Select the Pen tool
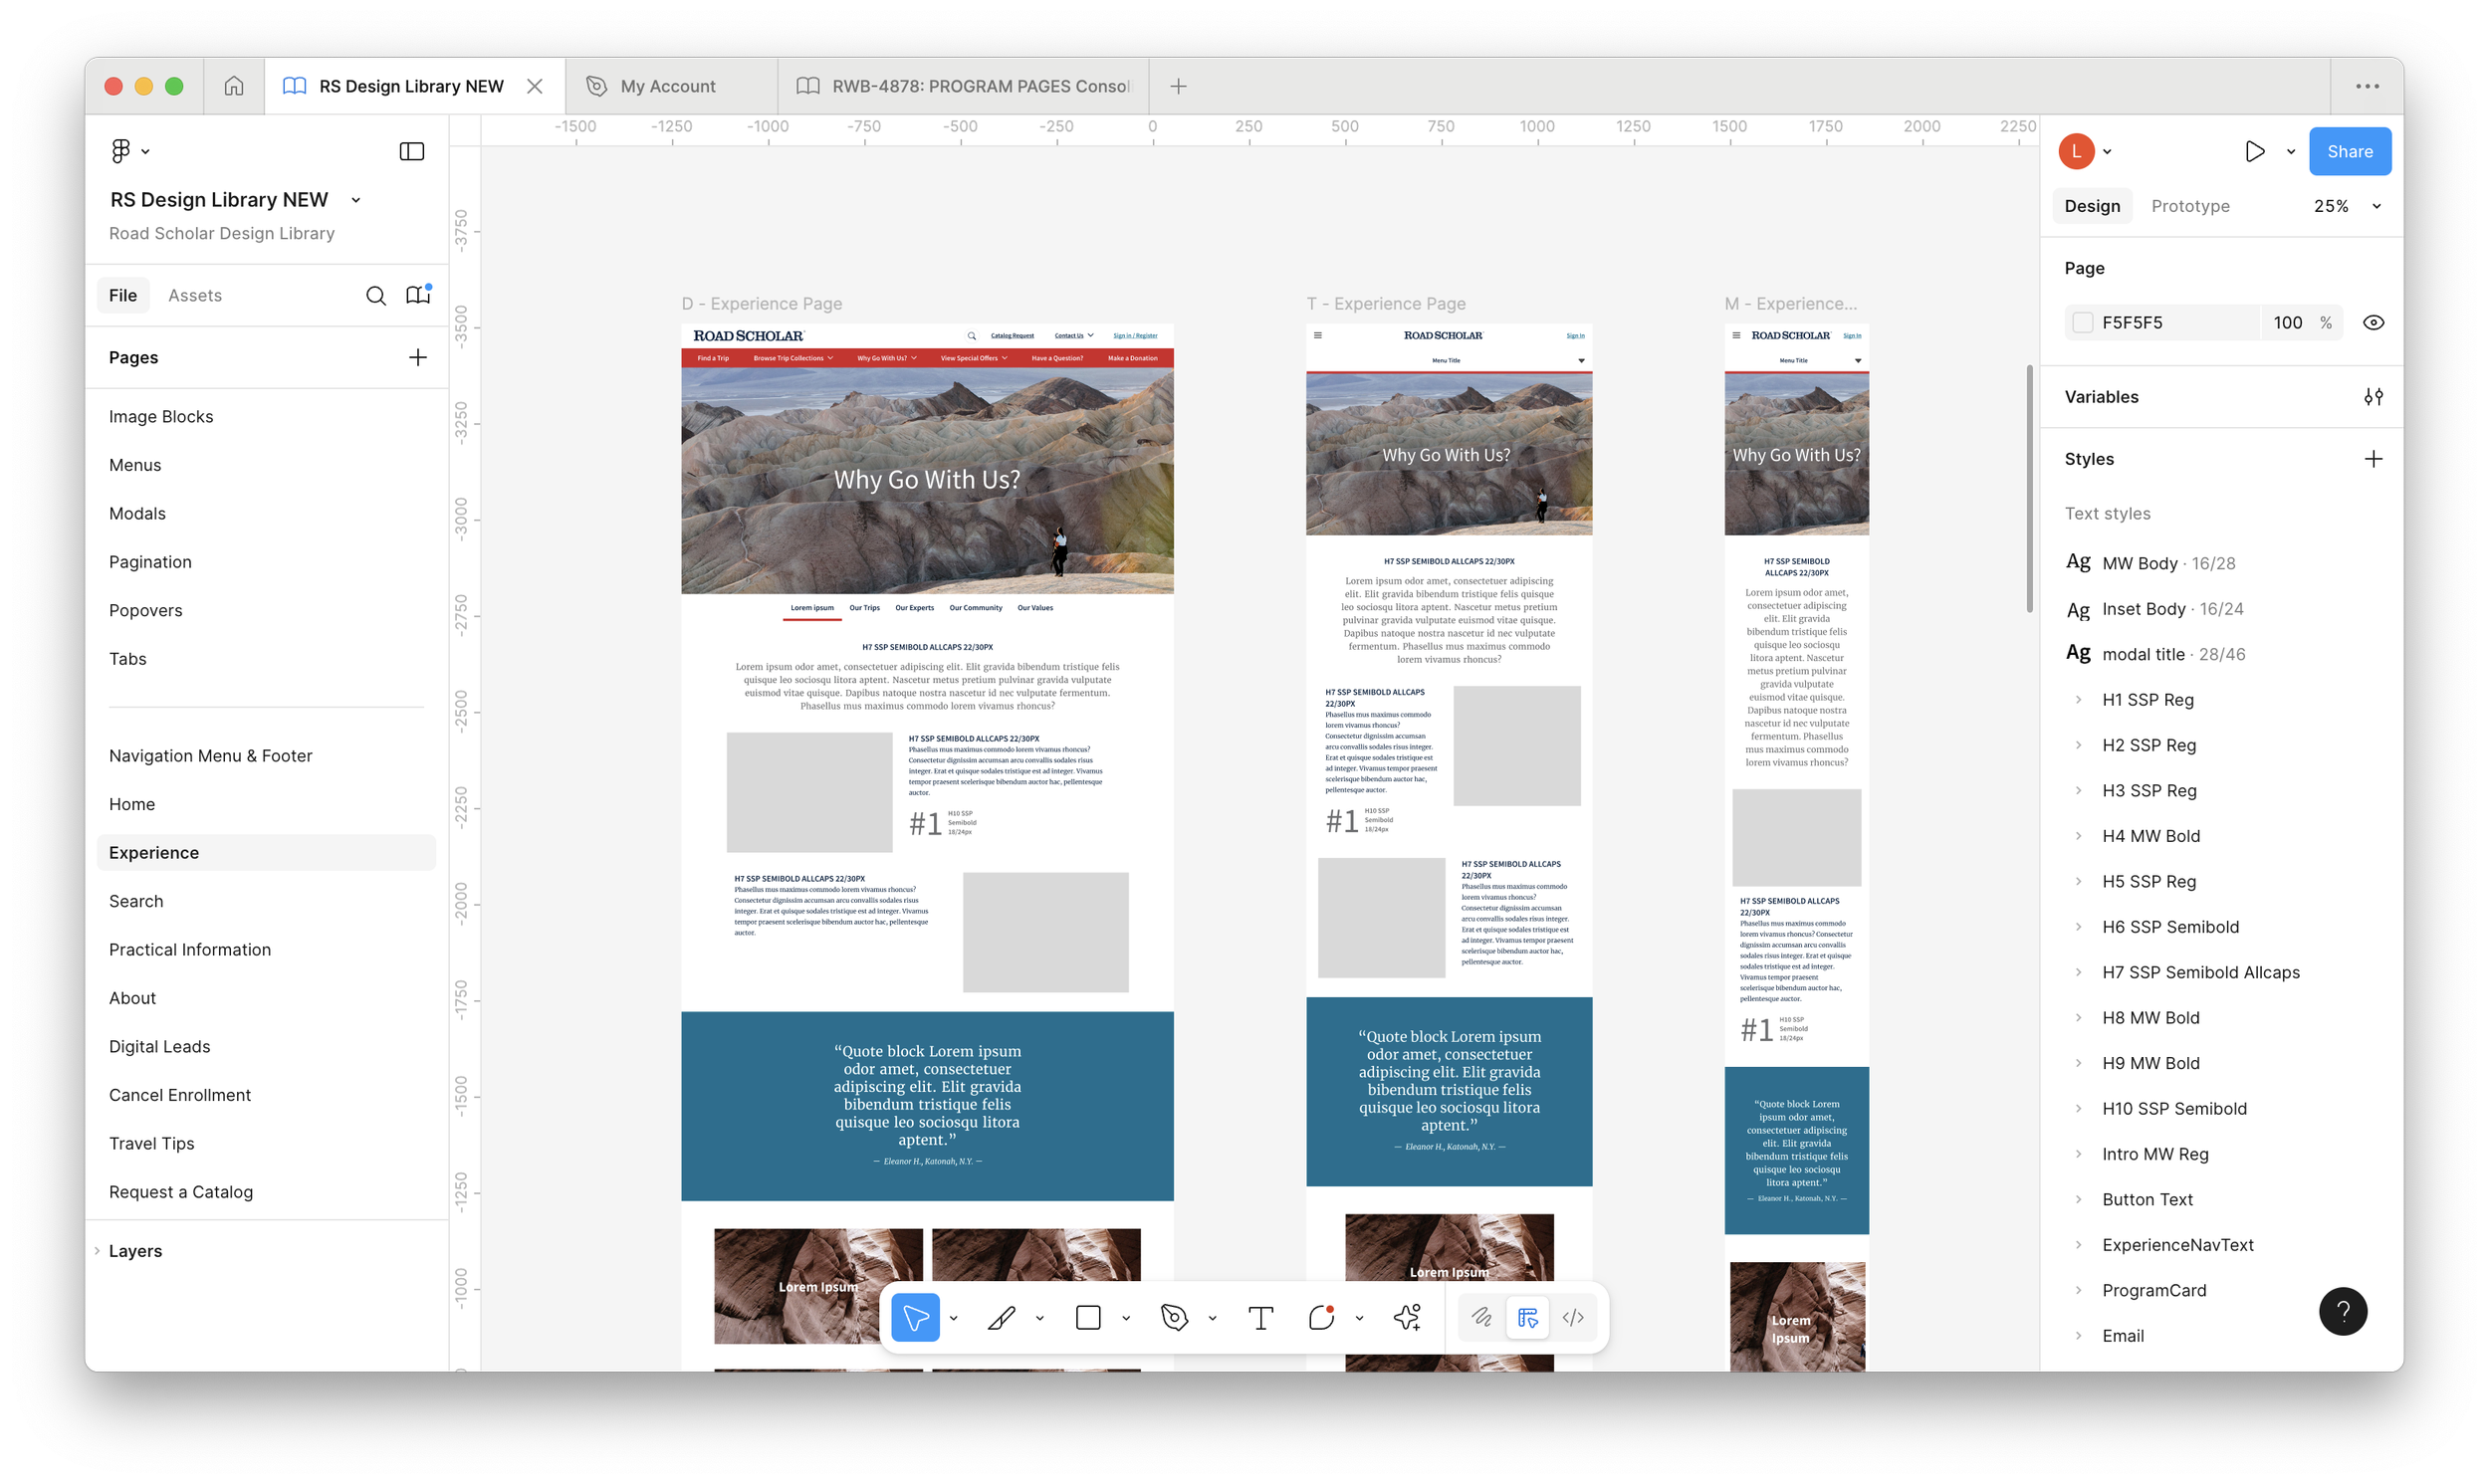The height and width of the screenshot is (1484, 2489). [x=1174, y=1318]
